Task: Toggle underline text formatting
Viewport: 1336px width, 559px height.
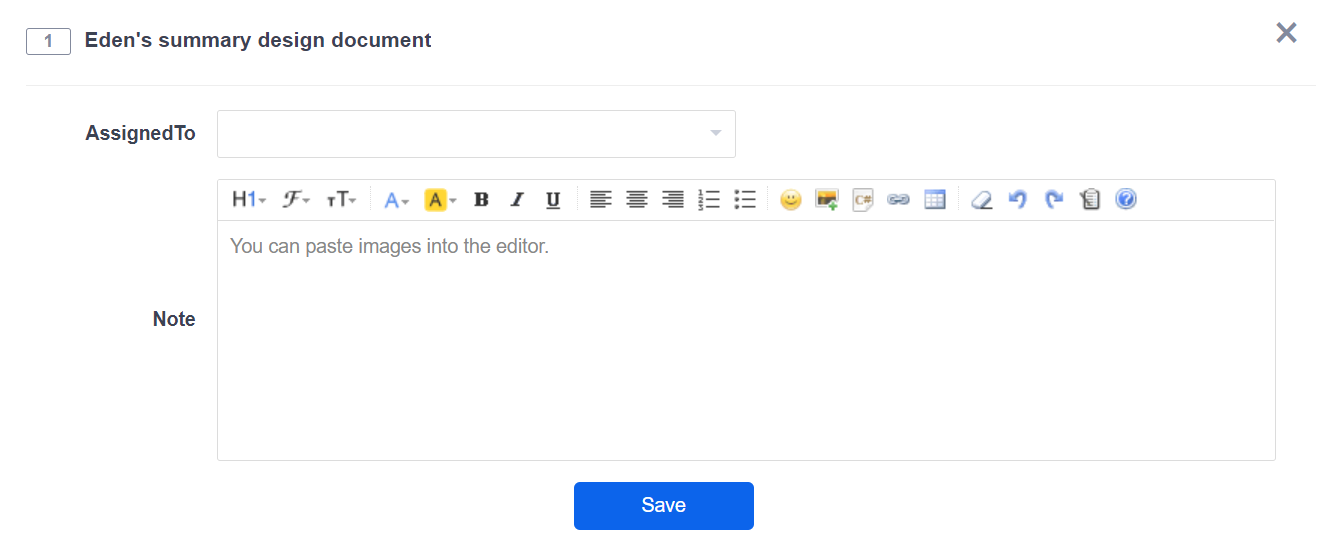Action: coord(553,200)
